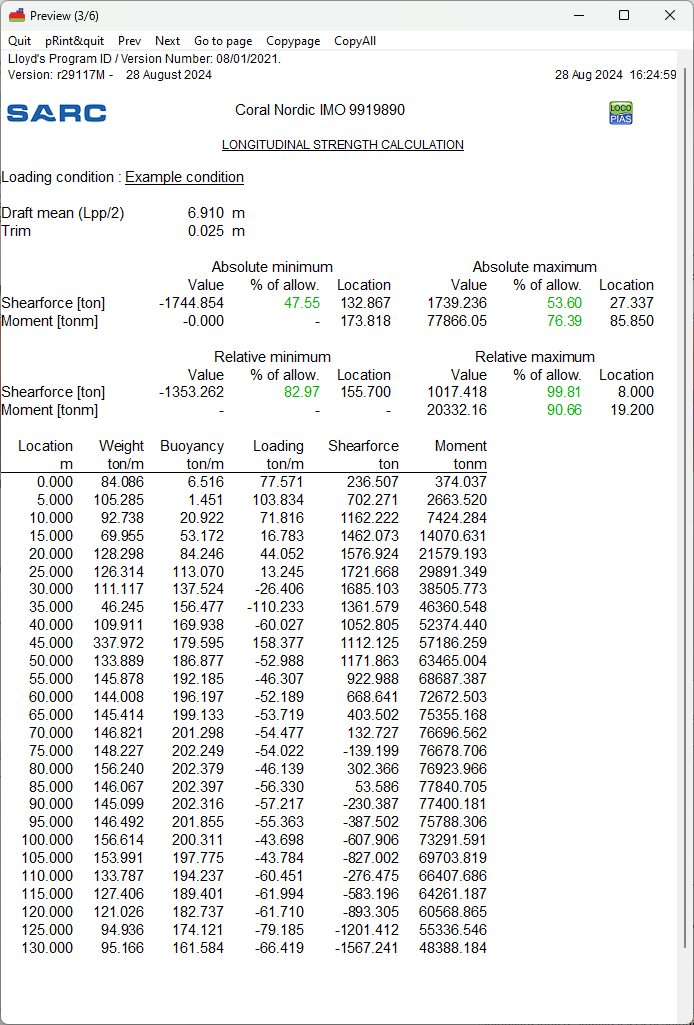694x1025 pixels.
Task: Click the LONGITUDINAL STRENGTH CALCULATION heading
Action: pos(342,144)
